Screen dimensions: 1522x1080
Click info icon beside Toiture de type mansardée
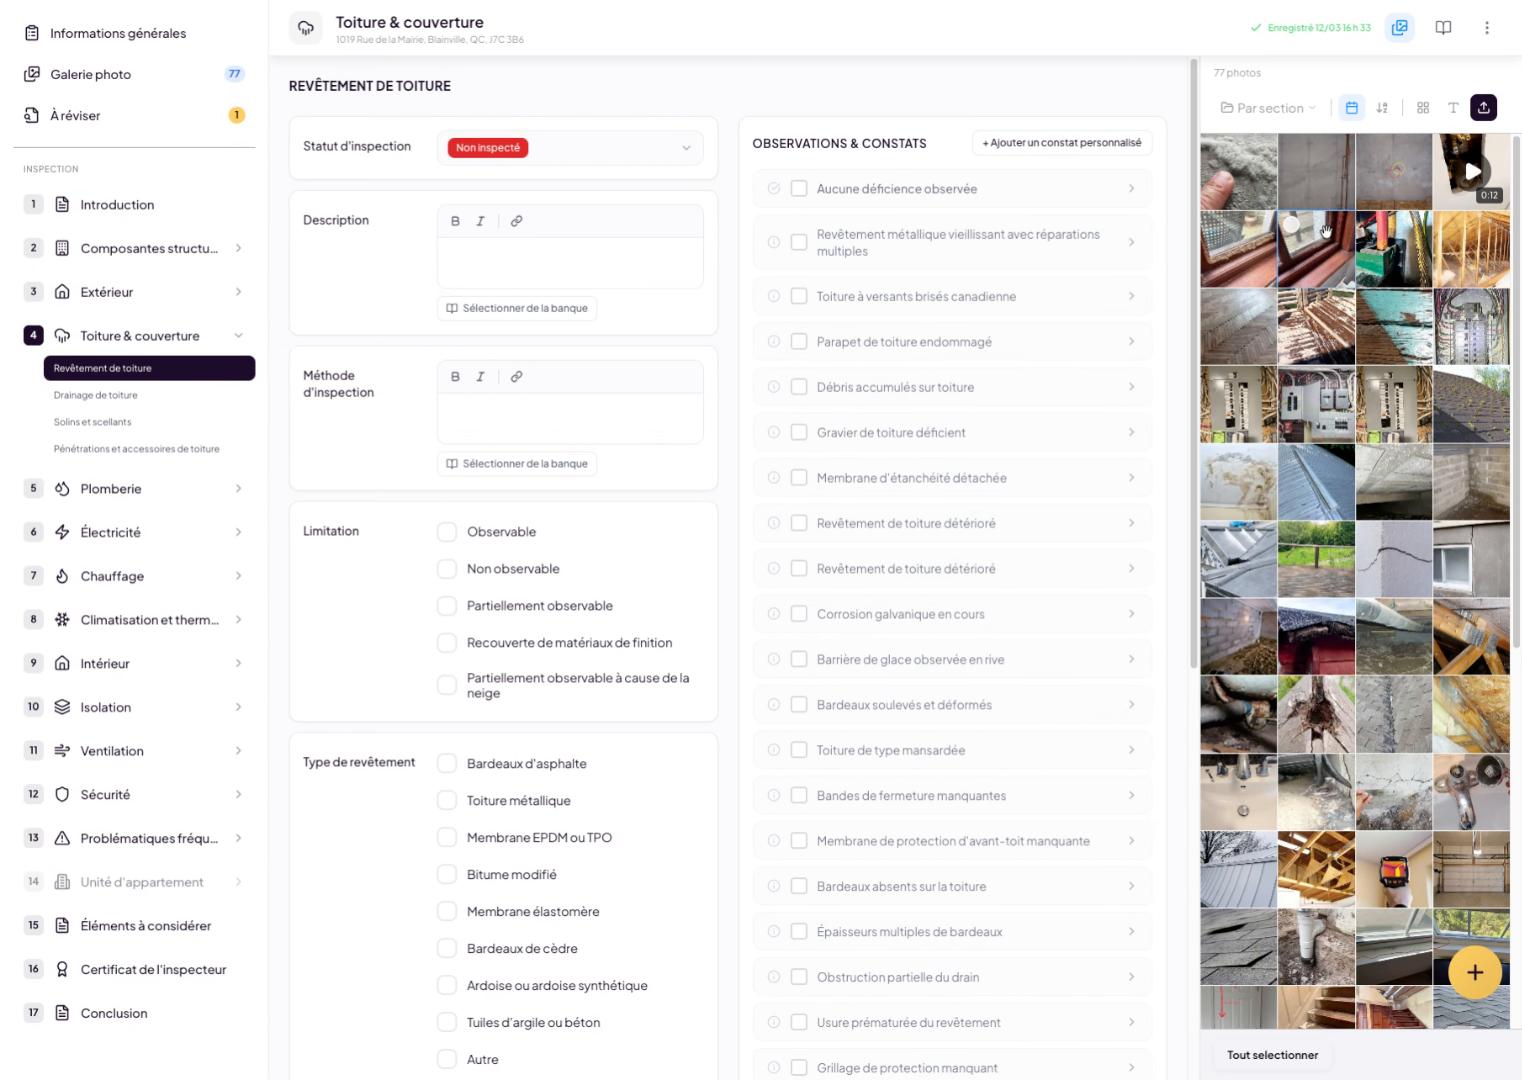coord(774,750)
